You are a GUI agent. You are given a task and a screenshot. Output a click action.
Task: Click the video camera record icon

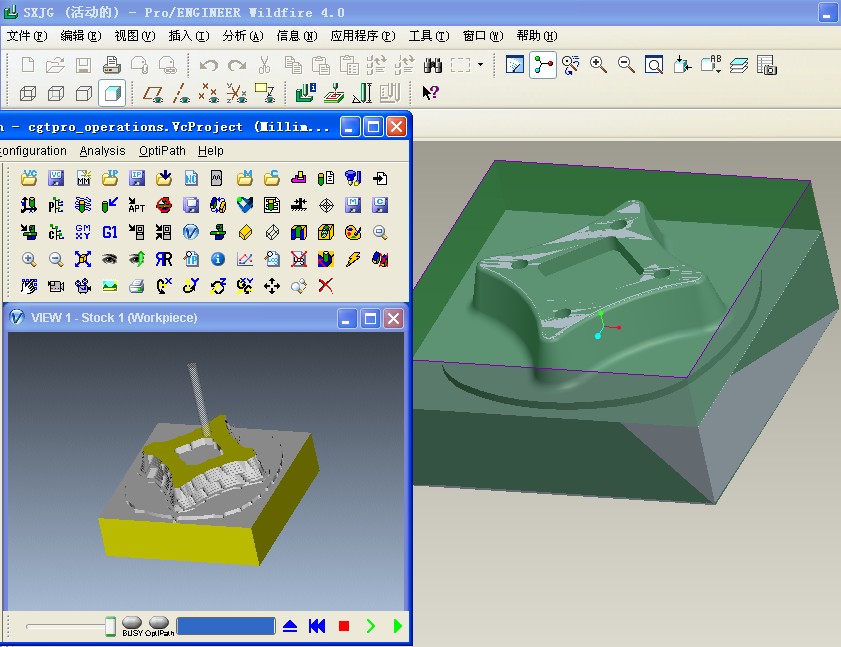tap(56, 286)
